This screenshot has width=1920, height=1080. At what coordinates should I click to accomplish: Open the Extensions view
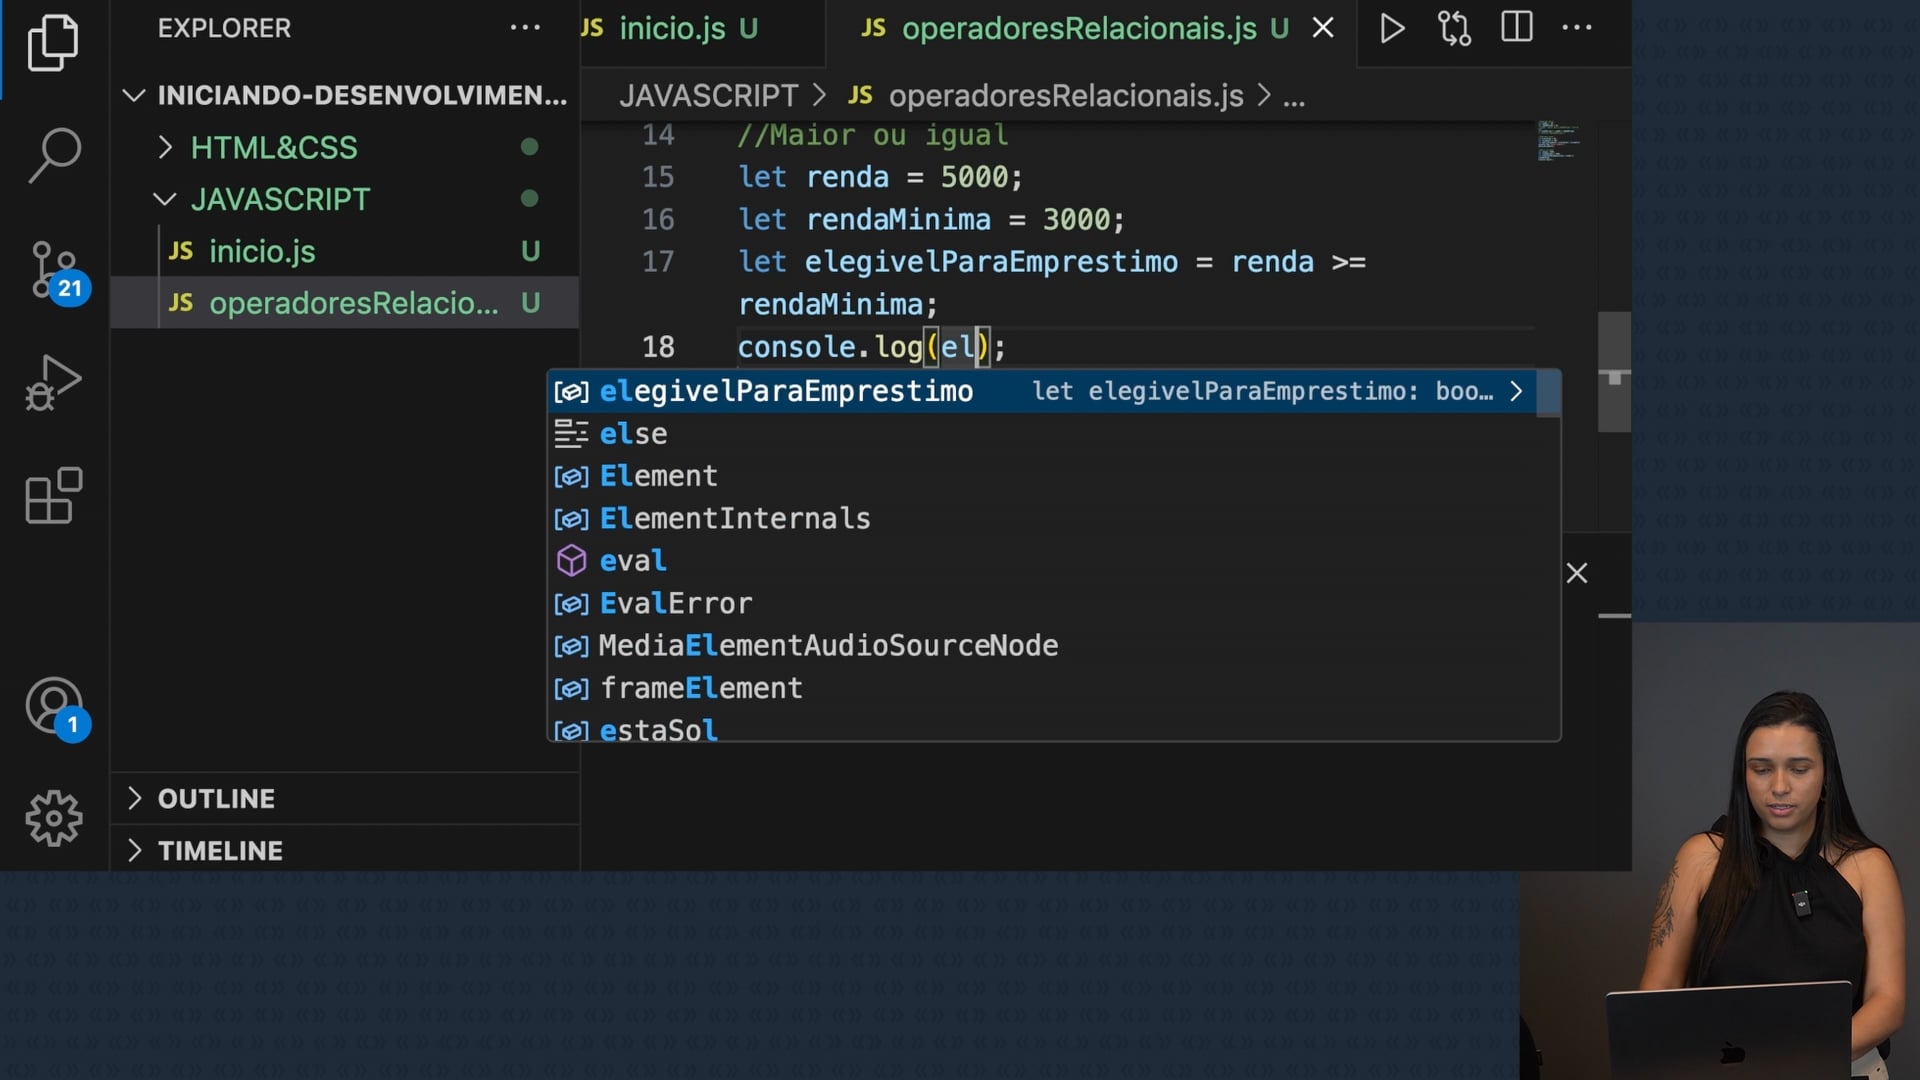tap(53, 495)
